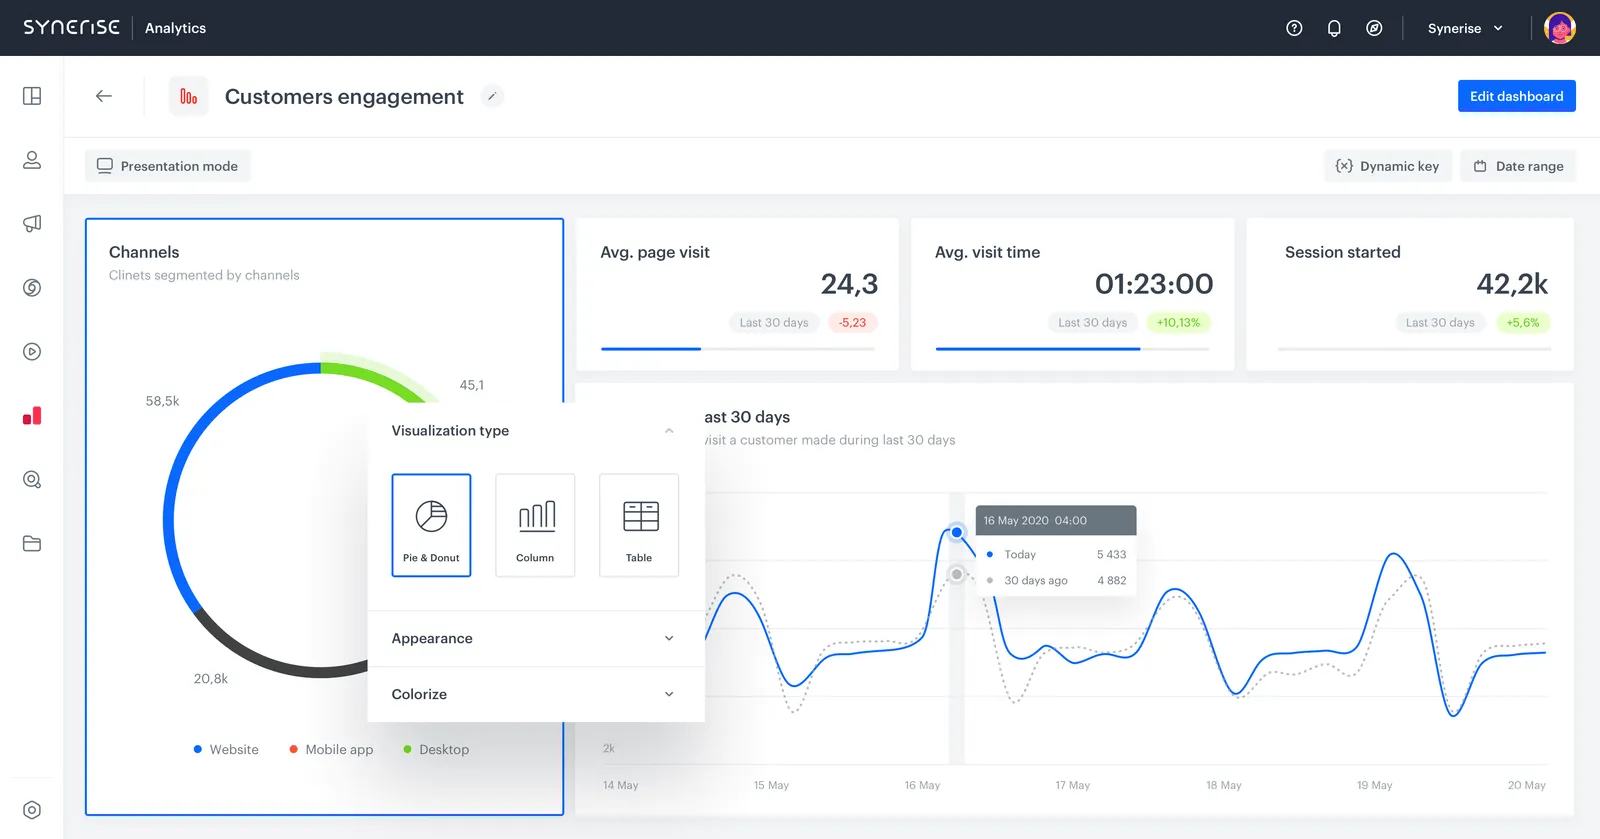Click the Today 5 433 tooltip row
Screen dimensions: 1600x839
click(1056, 554)
